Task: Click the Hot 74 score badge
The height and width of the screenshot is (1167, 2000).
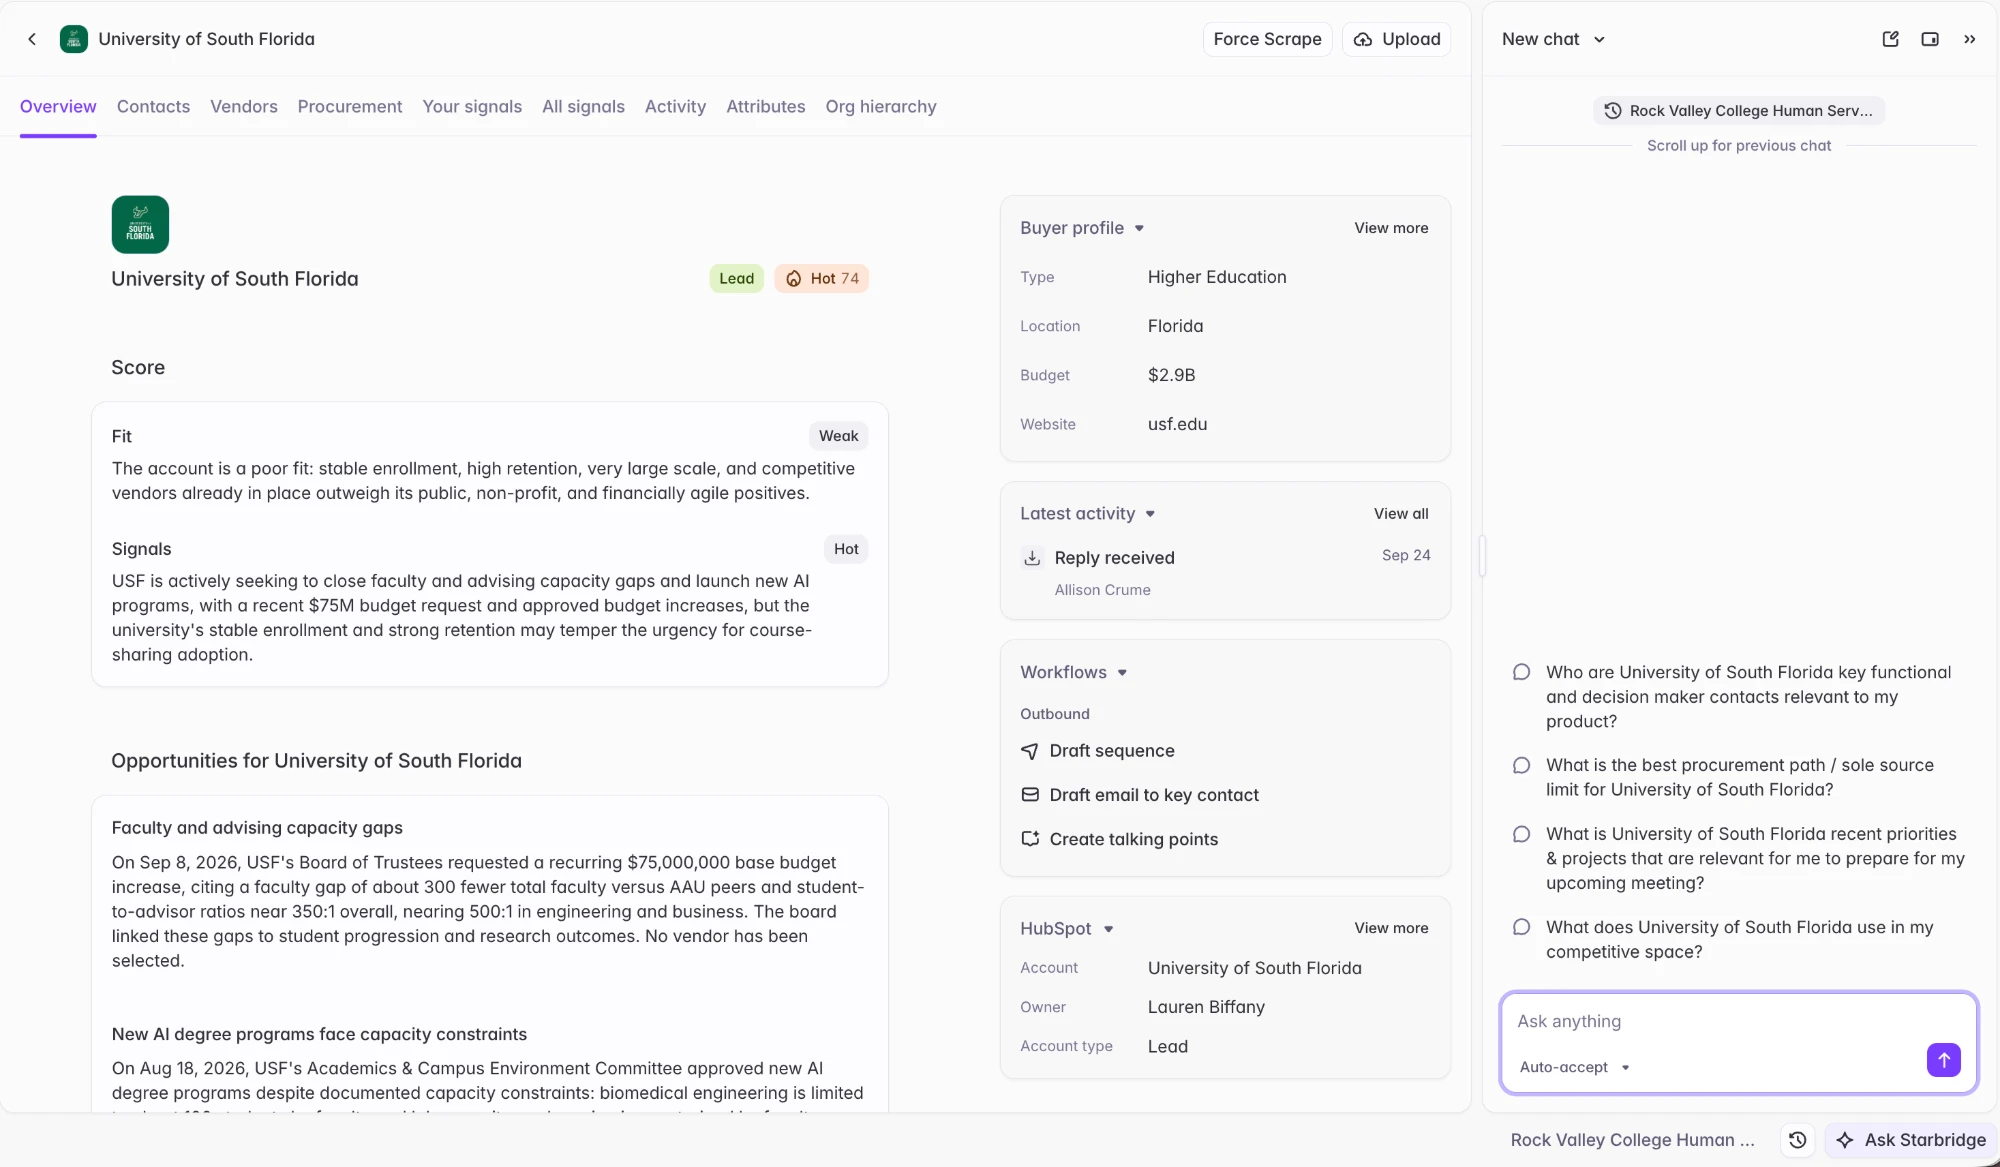Action: 821,278
